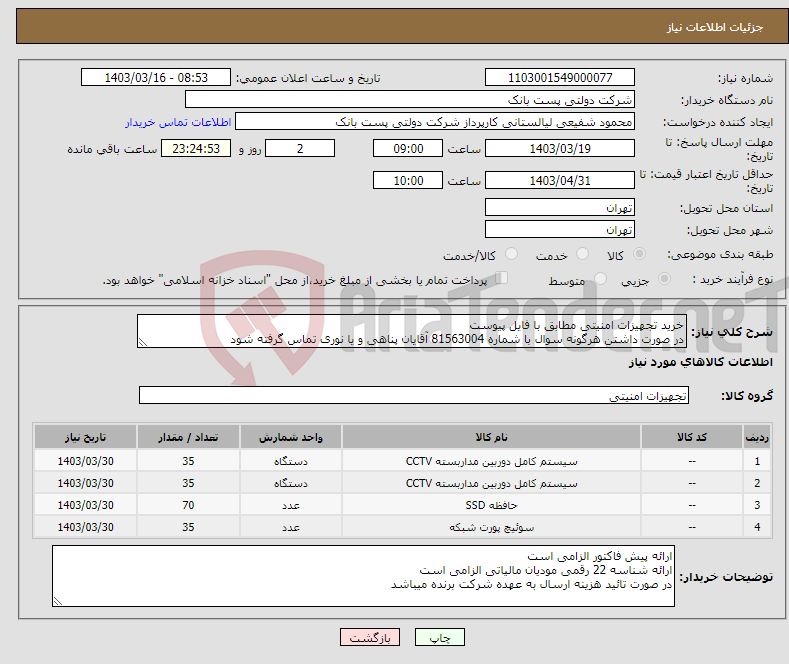Open the اطلاعات تماس خریدار link

178,122
